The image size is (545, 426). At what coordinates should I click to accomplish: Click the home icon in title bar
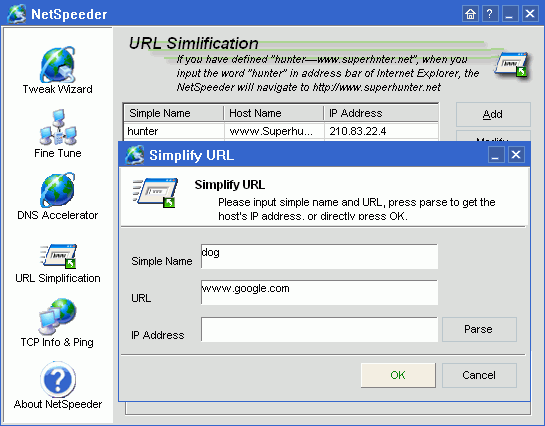pos(470,14)
